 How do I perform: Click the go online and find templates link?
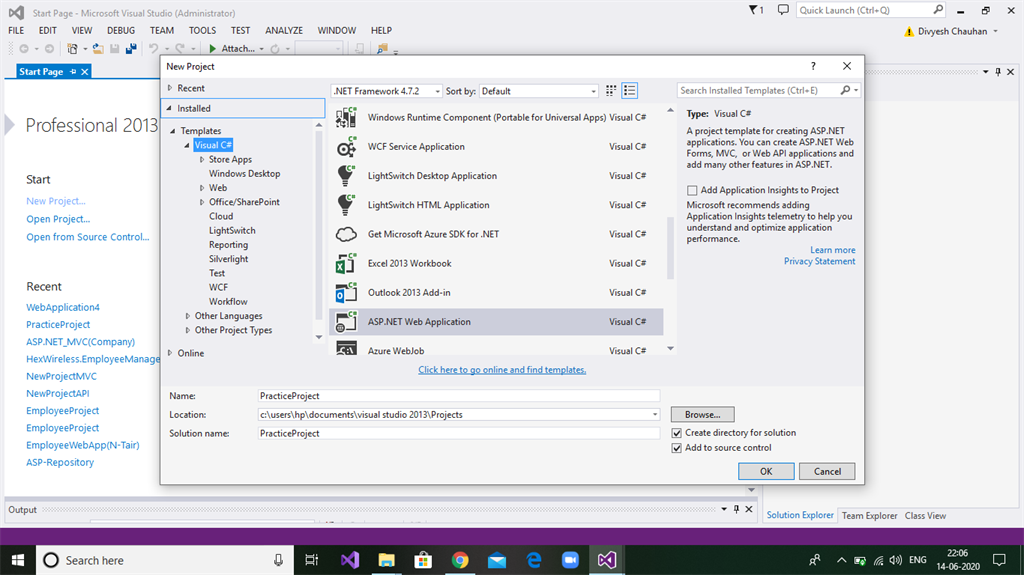(x=502, y=370)
